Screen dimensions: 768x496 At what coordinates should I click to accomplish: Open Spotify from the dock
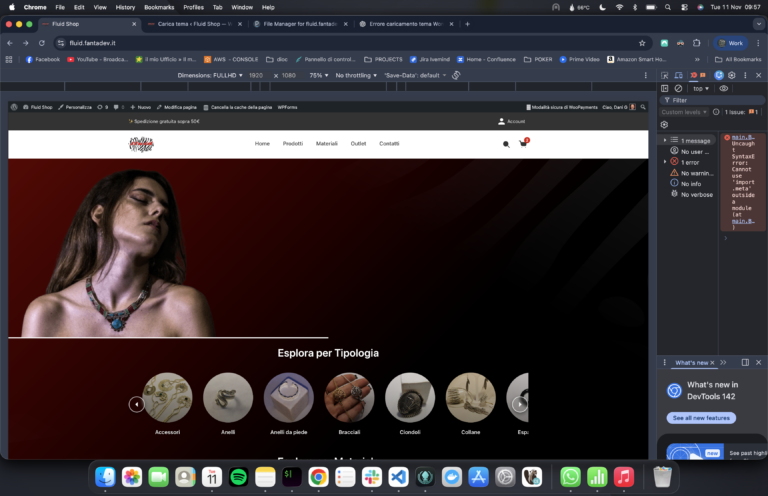coord(238,477)
